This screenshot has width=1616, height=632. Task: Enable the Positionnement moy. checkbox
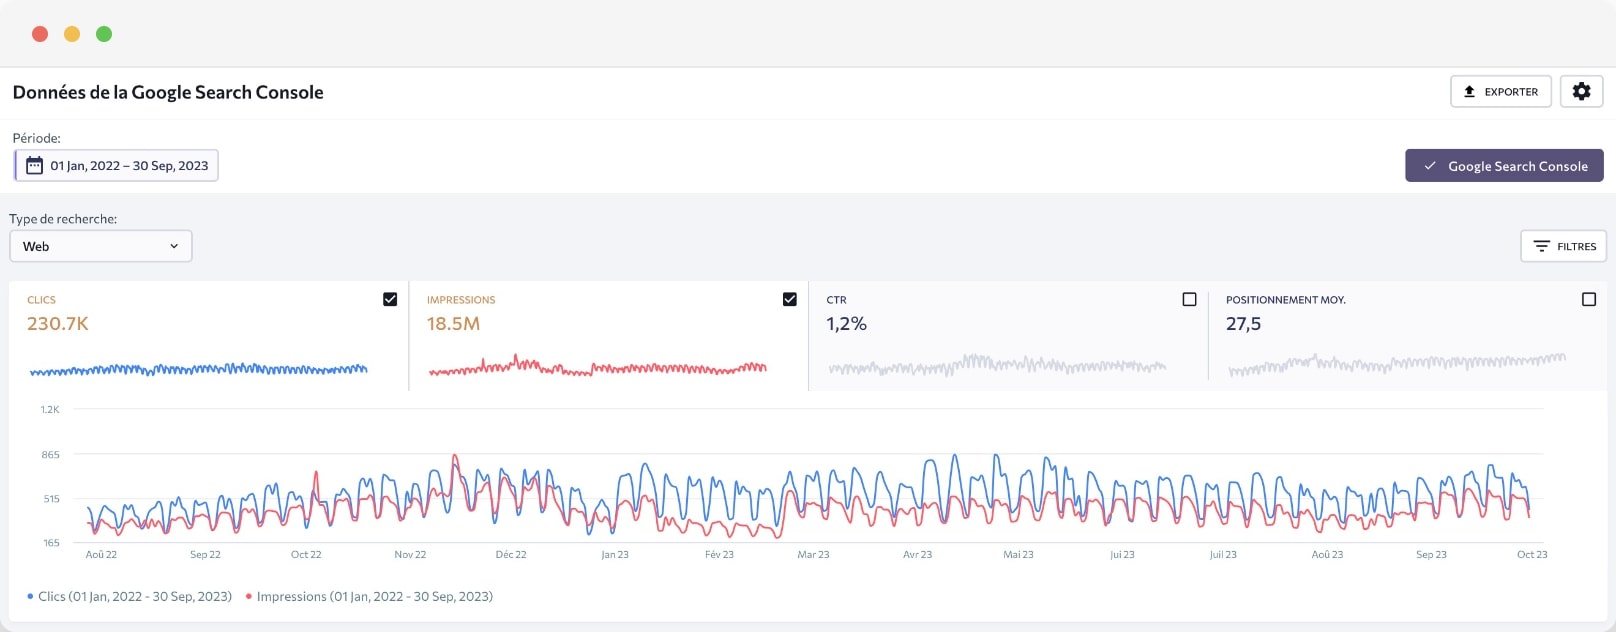1588,299
